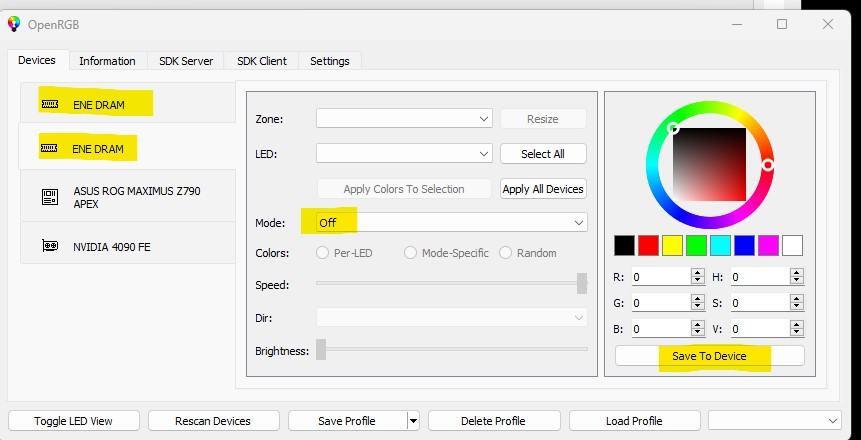Switch to the Devices tab
This screenshot has height=440, width=861.
(37, 60)
